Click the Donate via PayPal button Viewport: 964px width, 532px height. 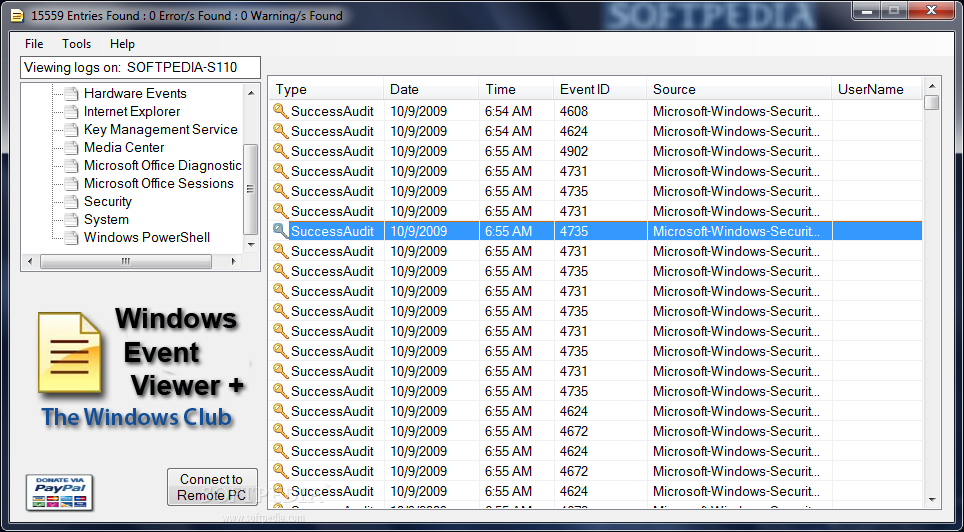(59, 492)
